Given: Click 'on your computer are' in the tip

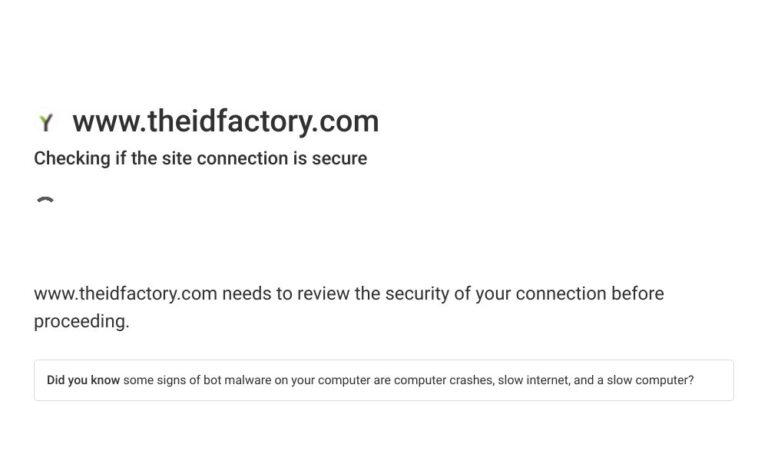Looking at the screenshot, I should point(333,380).
